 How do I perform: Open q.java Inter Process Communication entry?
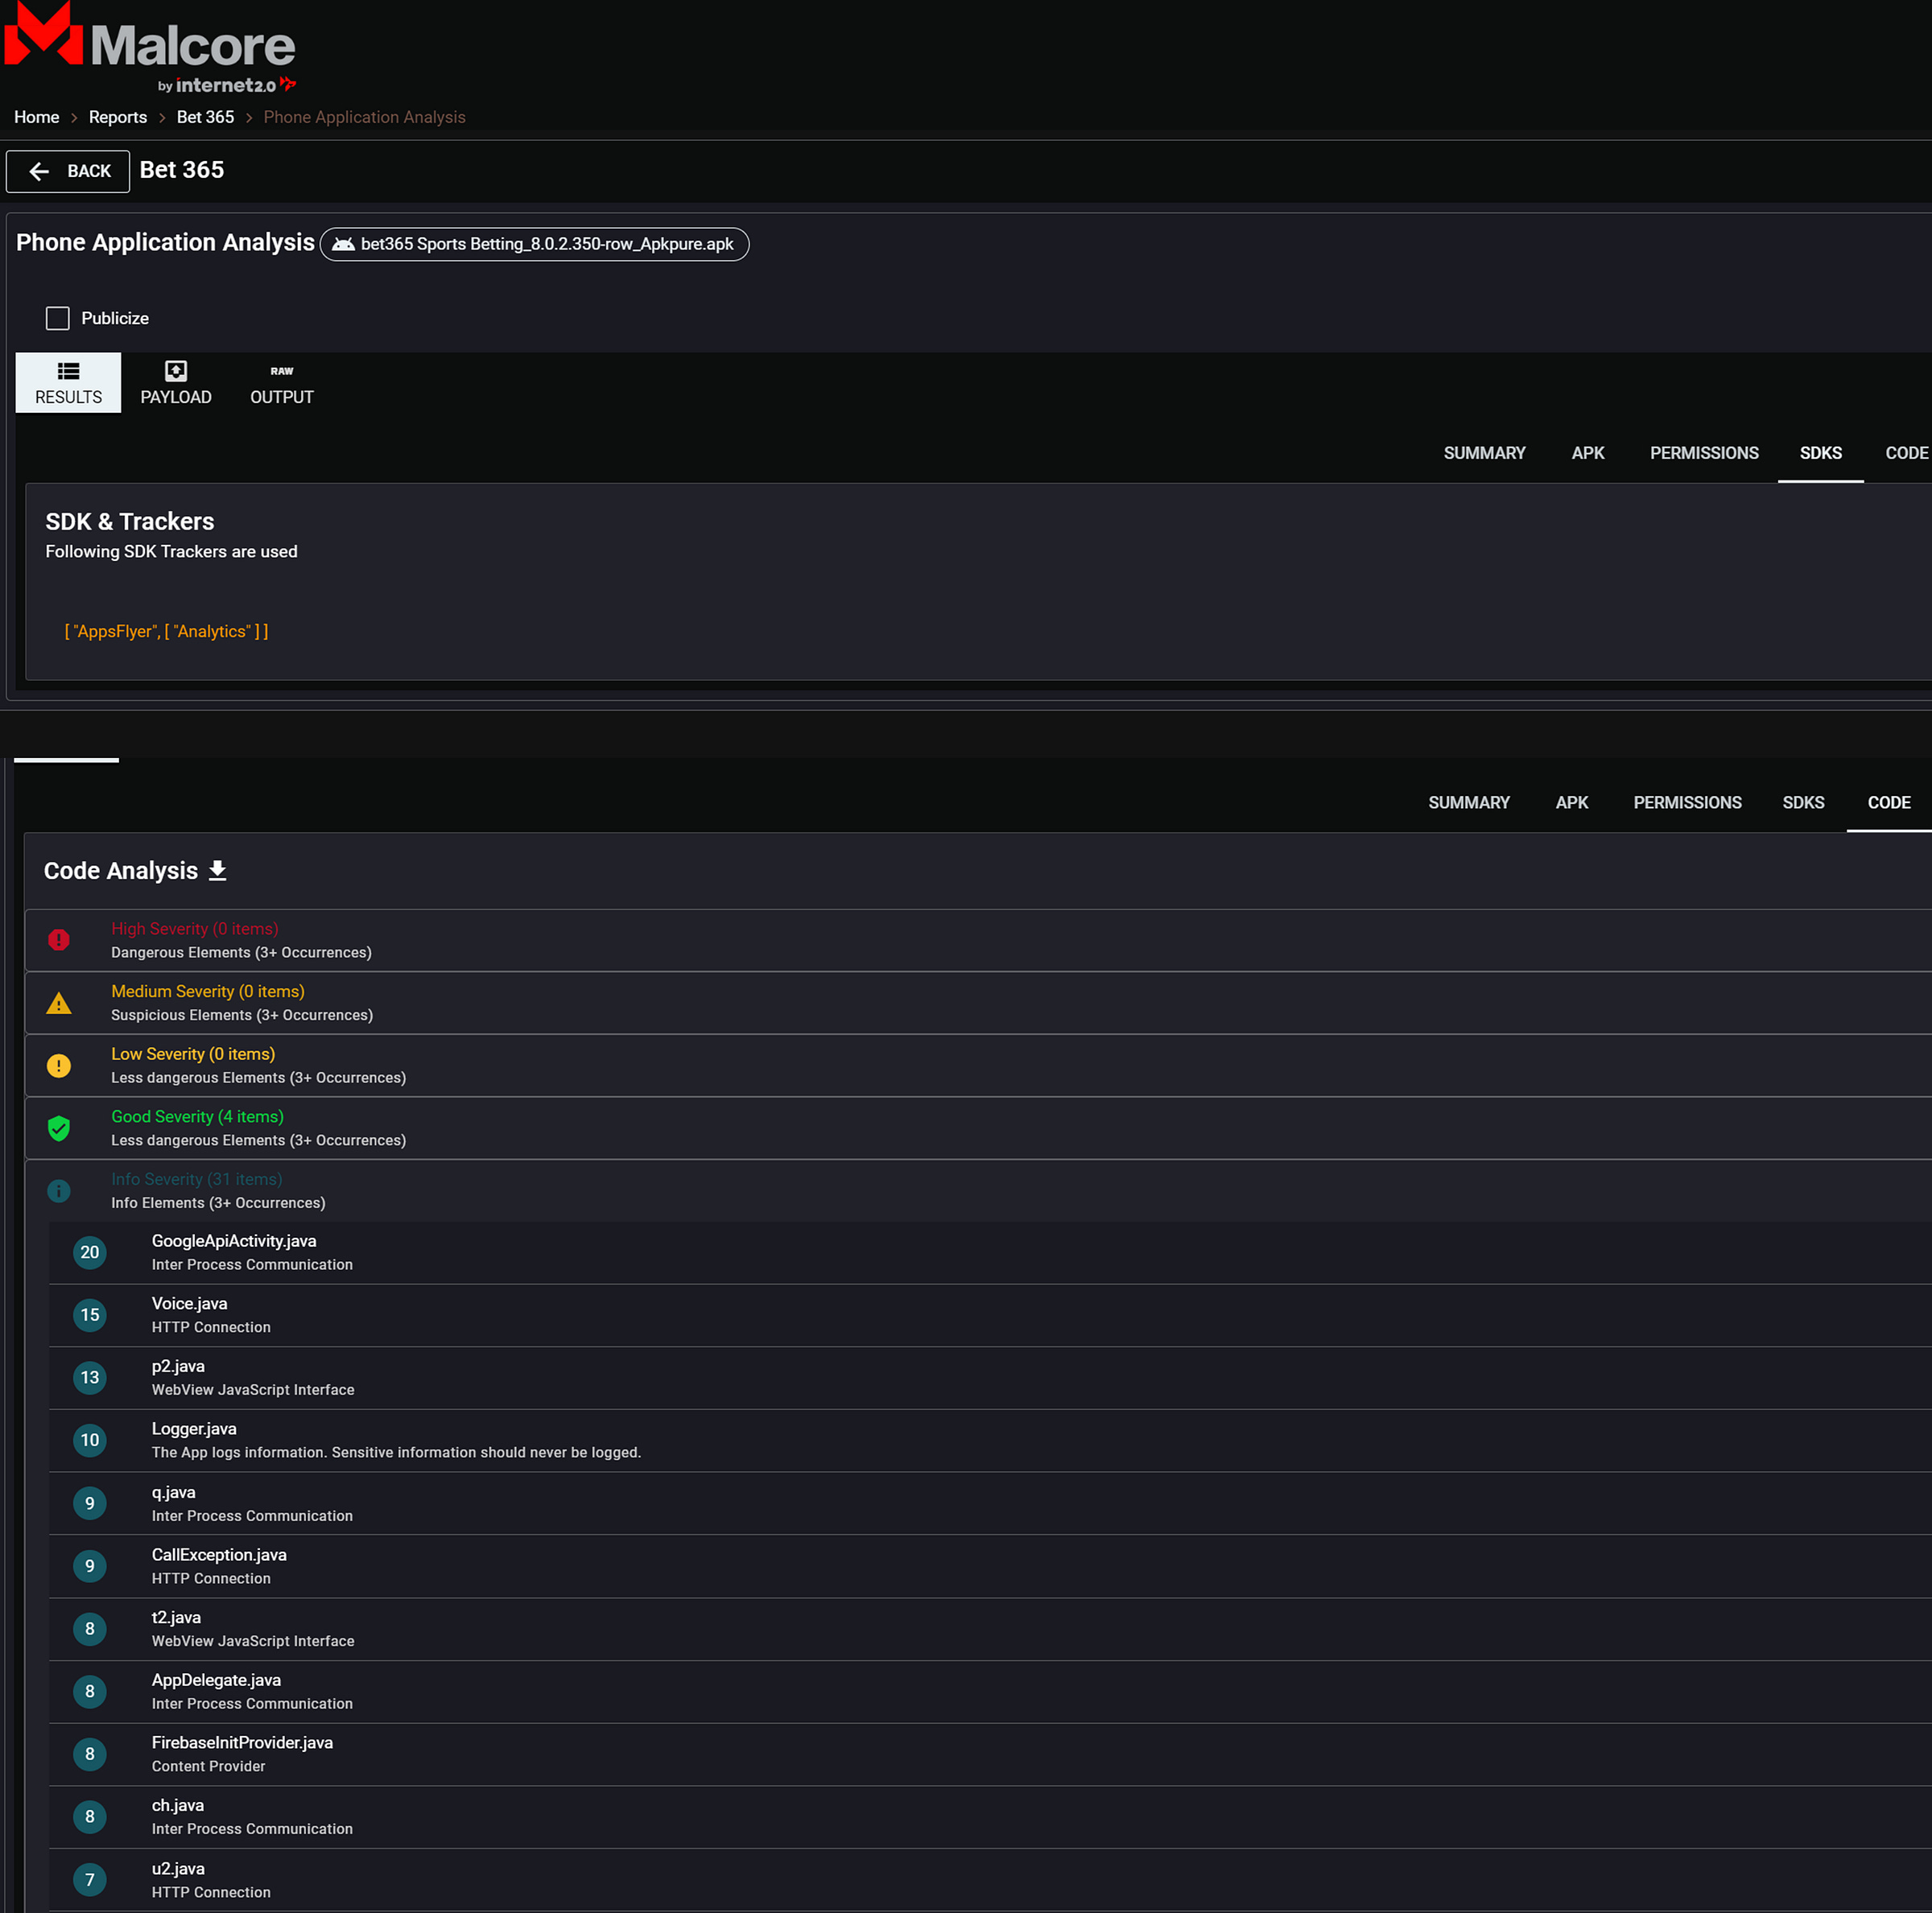click(x=990, y=1503)
